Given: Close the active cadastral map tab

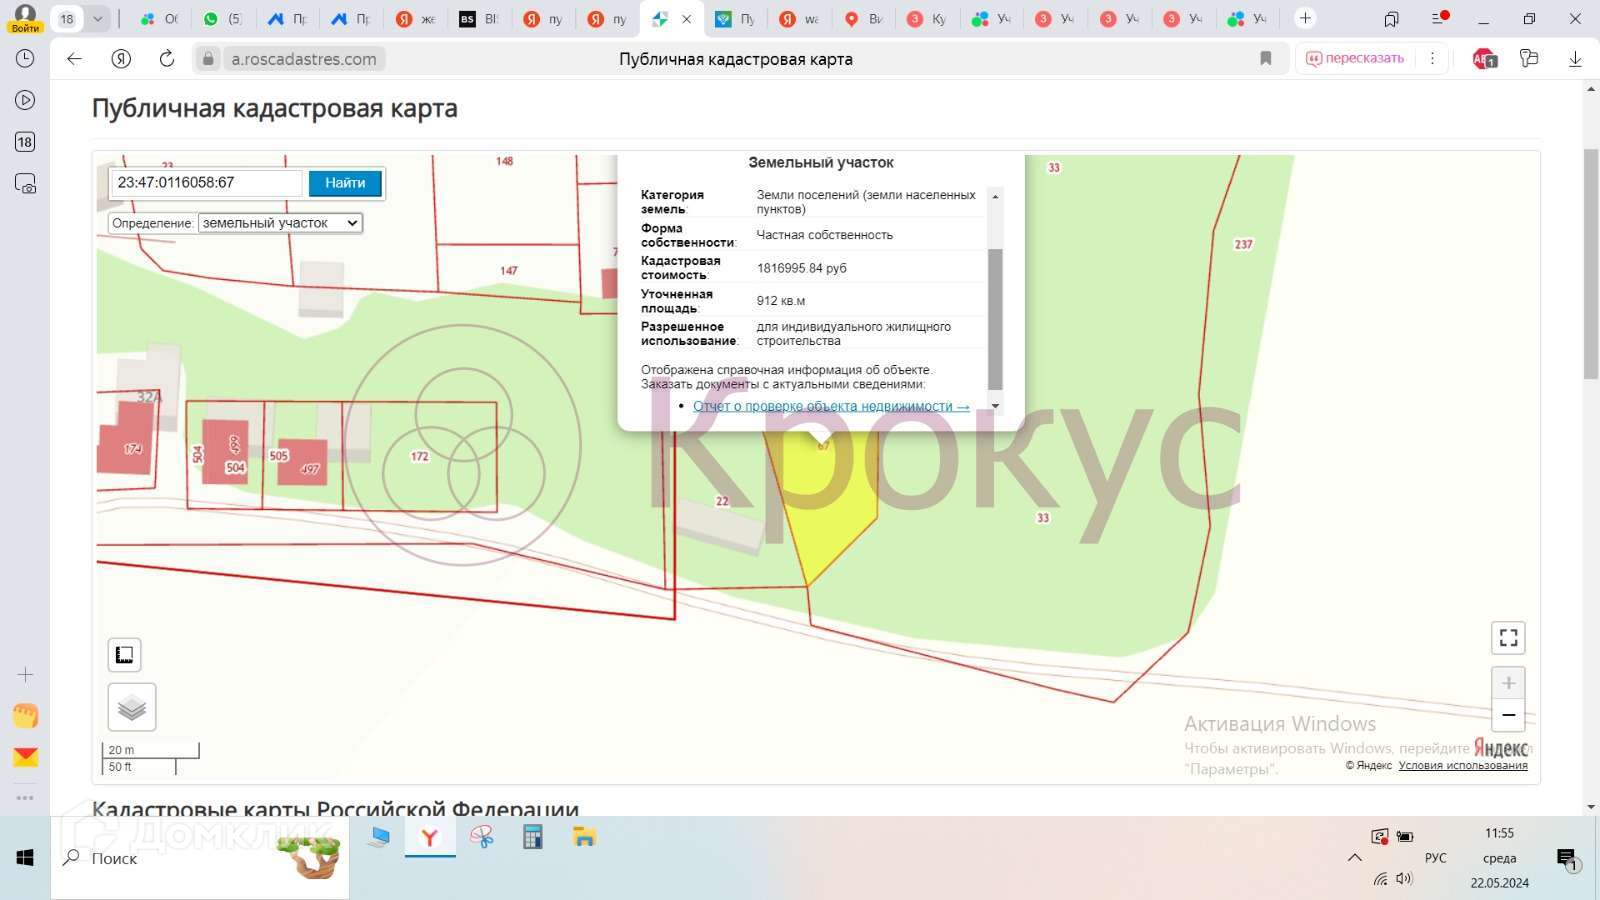Looking at the screenshot, I should click(x=686, y=18).
